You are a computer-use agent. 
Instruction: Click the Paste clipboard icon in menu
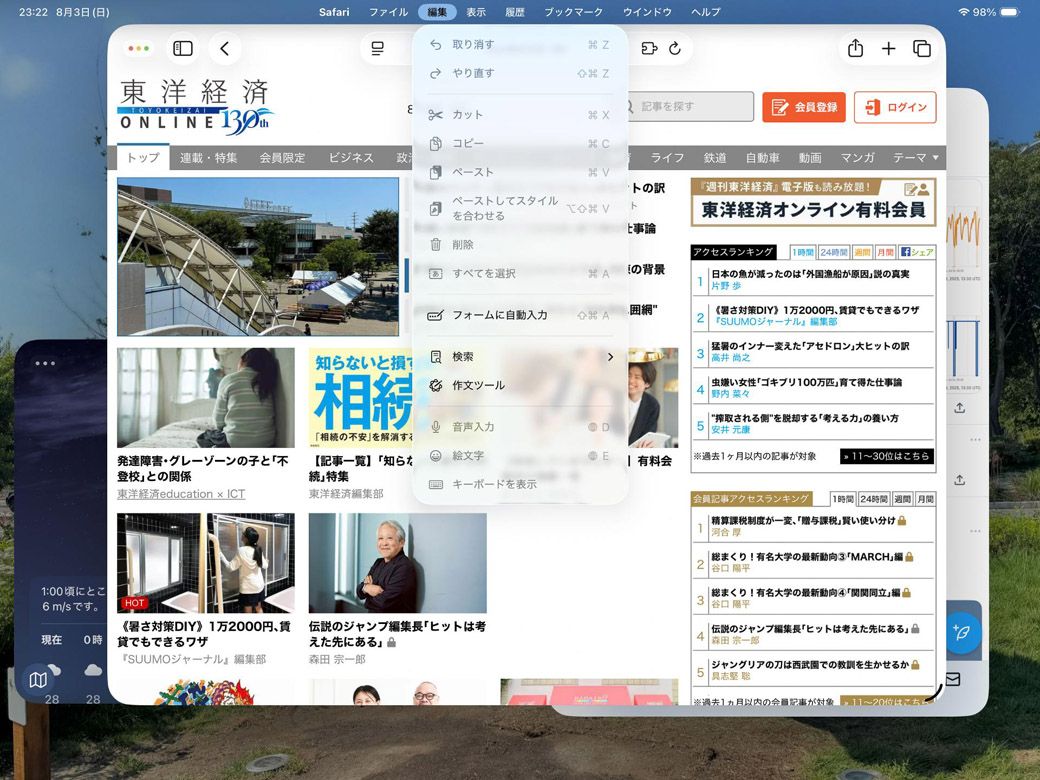pos(435,172)
